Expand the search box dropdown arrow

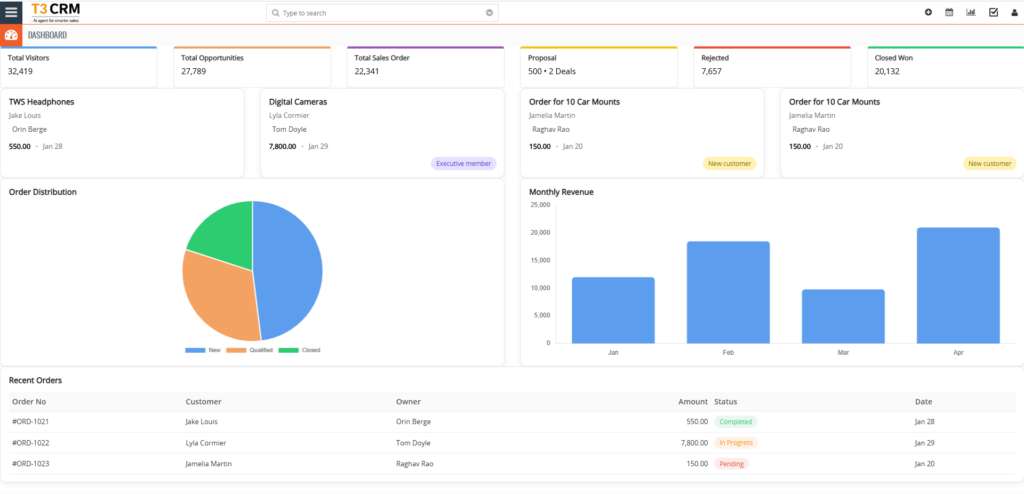point(489,13)
